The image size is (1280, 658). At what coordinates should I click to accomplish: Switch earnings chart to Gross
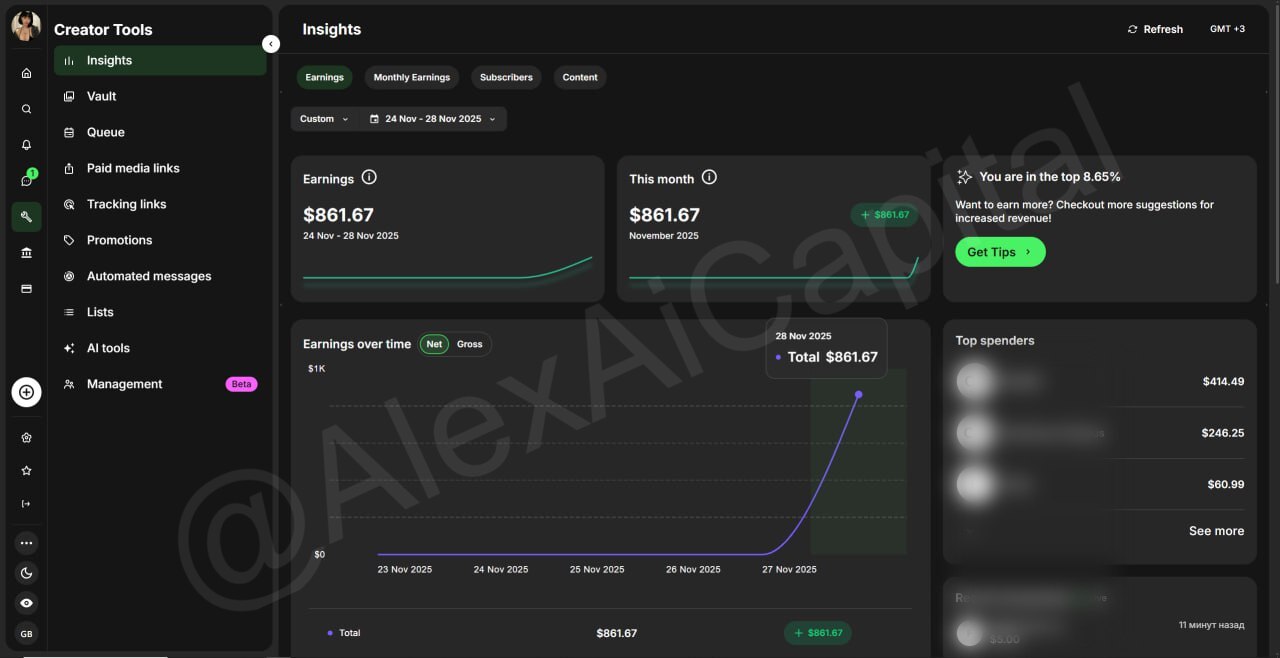coord(469,344)
